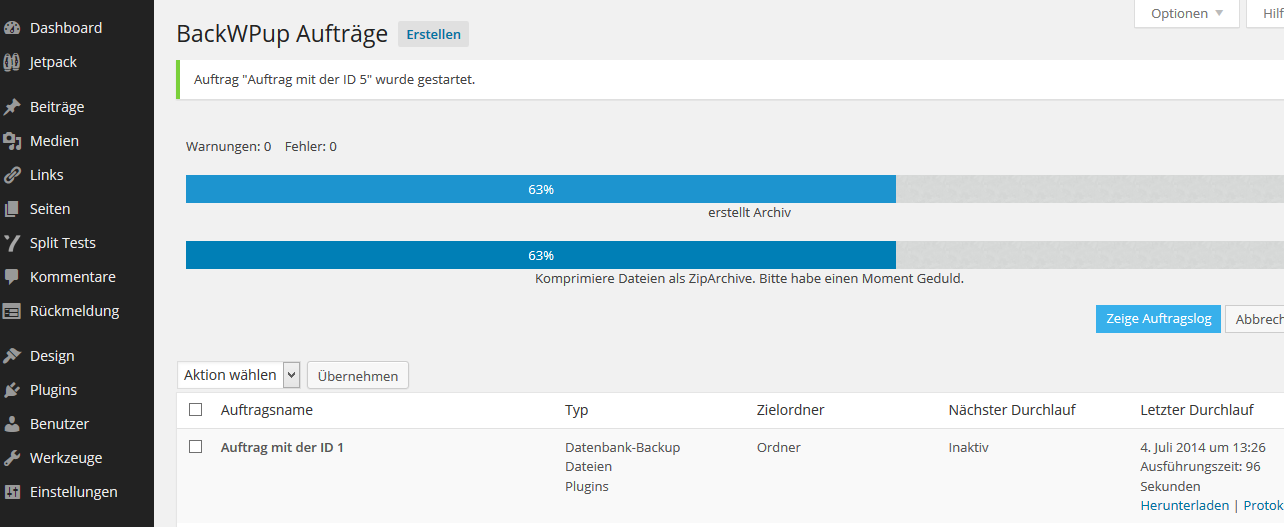Screen dimensions: 1284x527
Task: Click the job started notice message
Action: 334,80
